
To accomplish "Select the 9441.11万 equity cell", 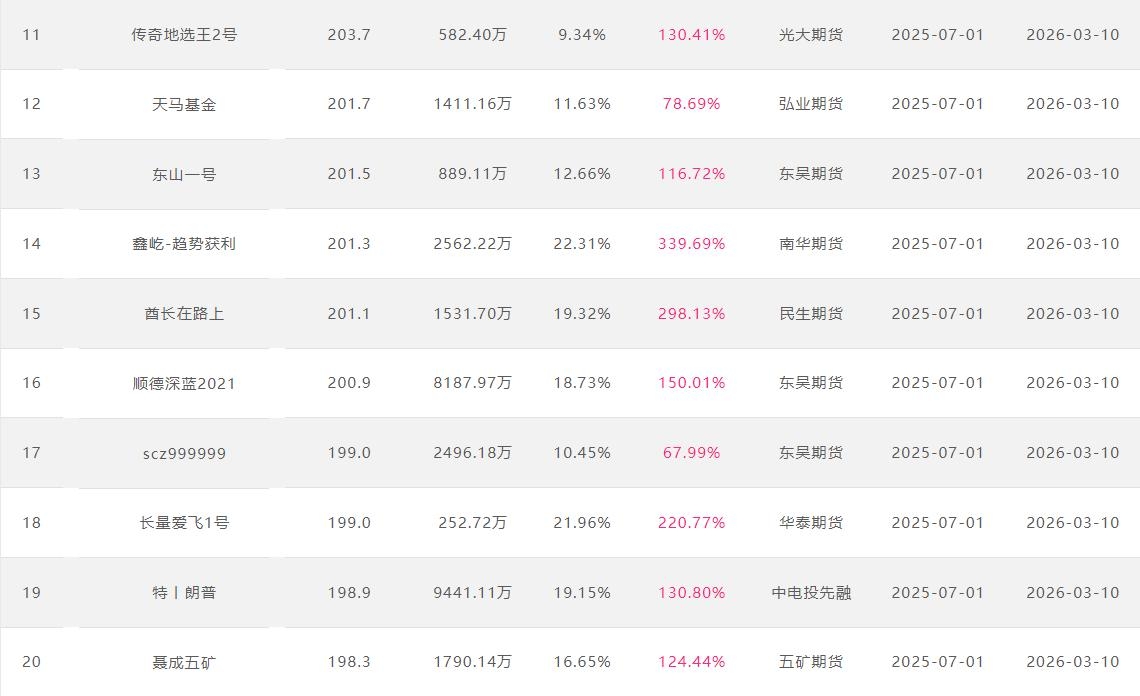I will click(472, 593).
